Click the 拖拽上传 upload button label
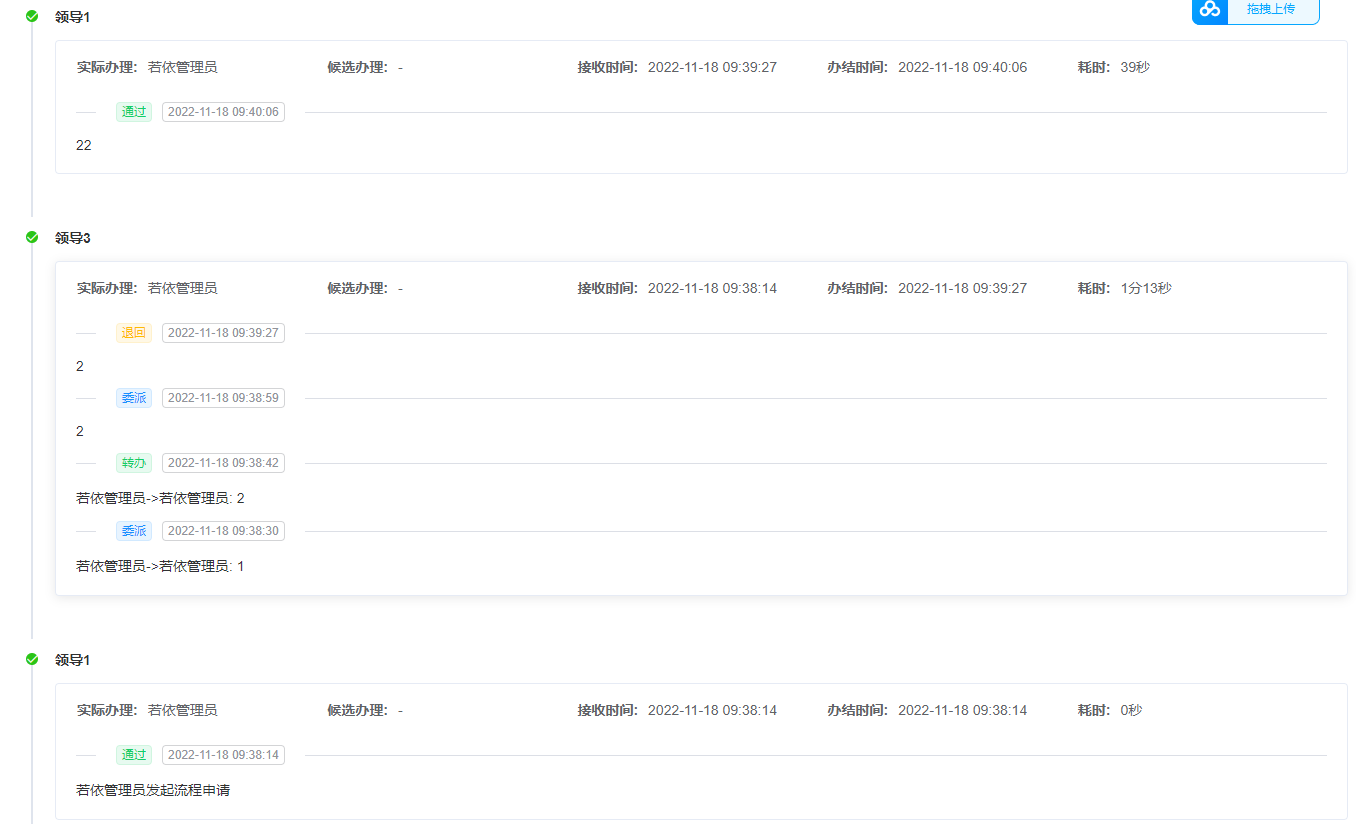The image size is (1356, 824). point(1271,9)
